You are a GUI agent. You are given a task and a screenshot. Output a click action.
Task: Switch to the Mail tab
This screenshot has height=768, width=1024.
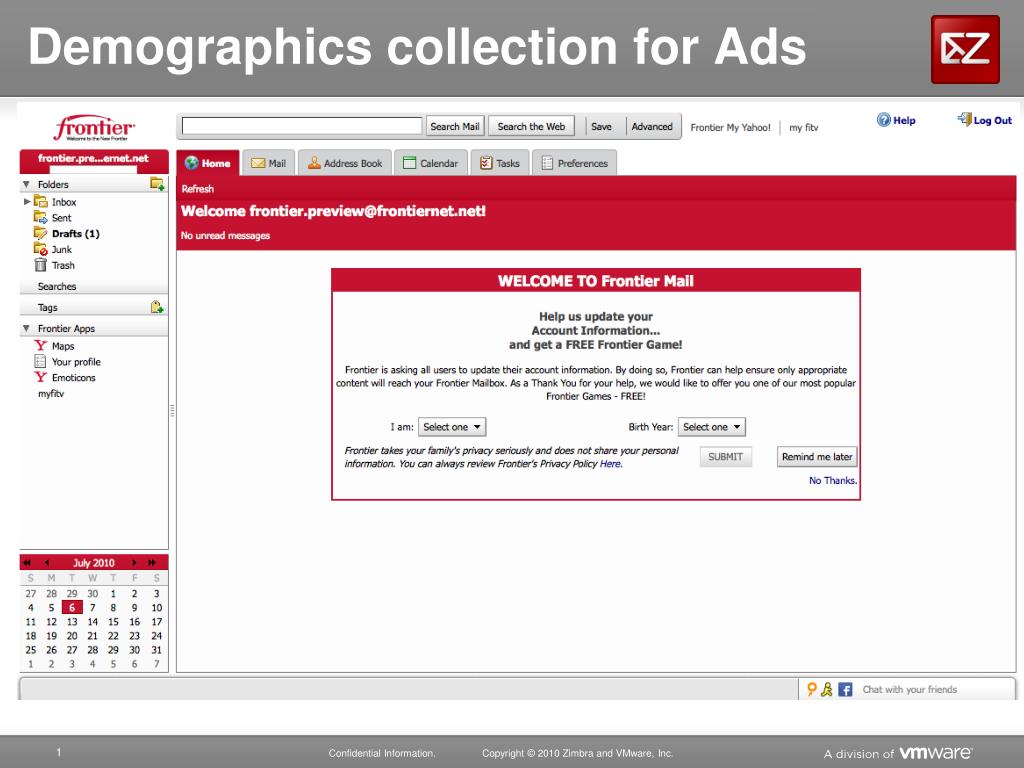269,163
